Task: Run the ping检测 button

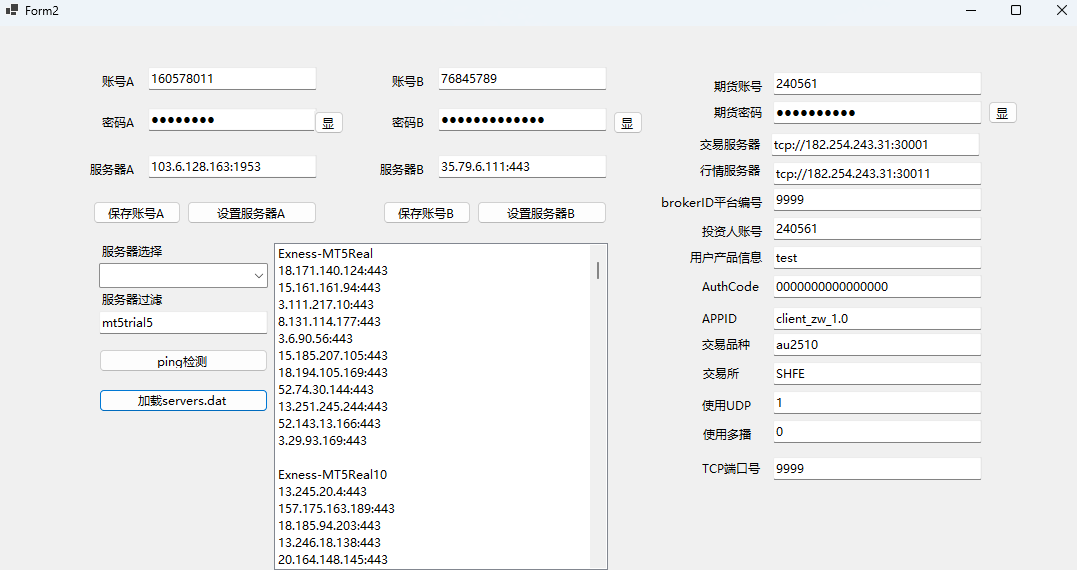Action: point(183,361)
